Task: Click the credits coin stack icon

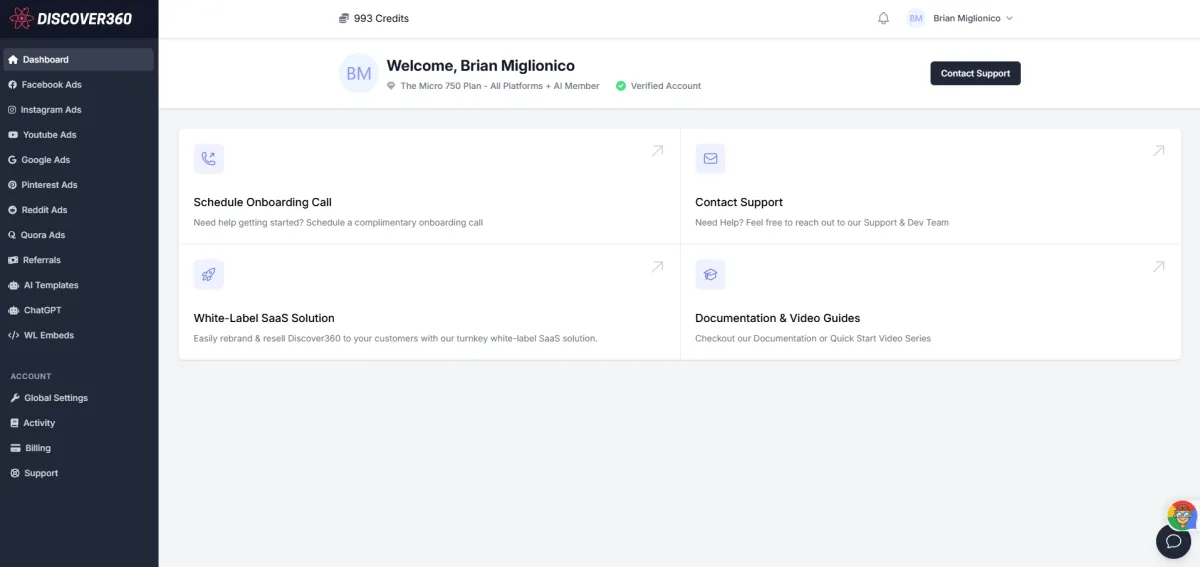Action: tap(344, 18)
